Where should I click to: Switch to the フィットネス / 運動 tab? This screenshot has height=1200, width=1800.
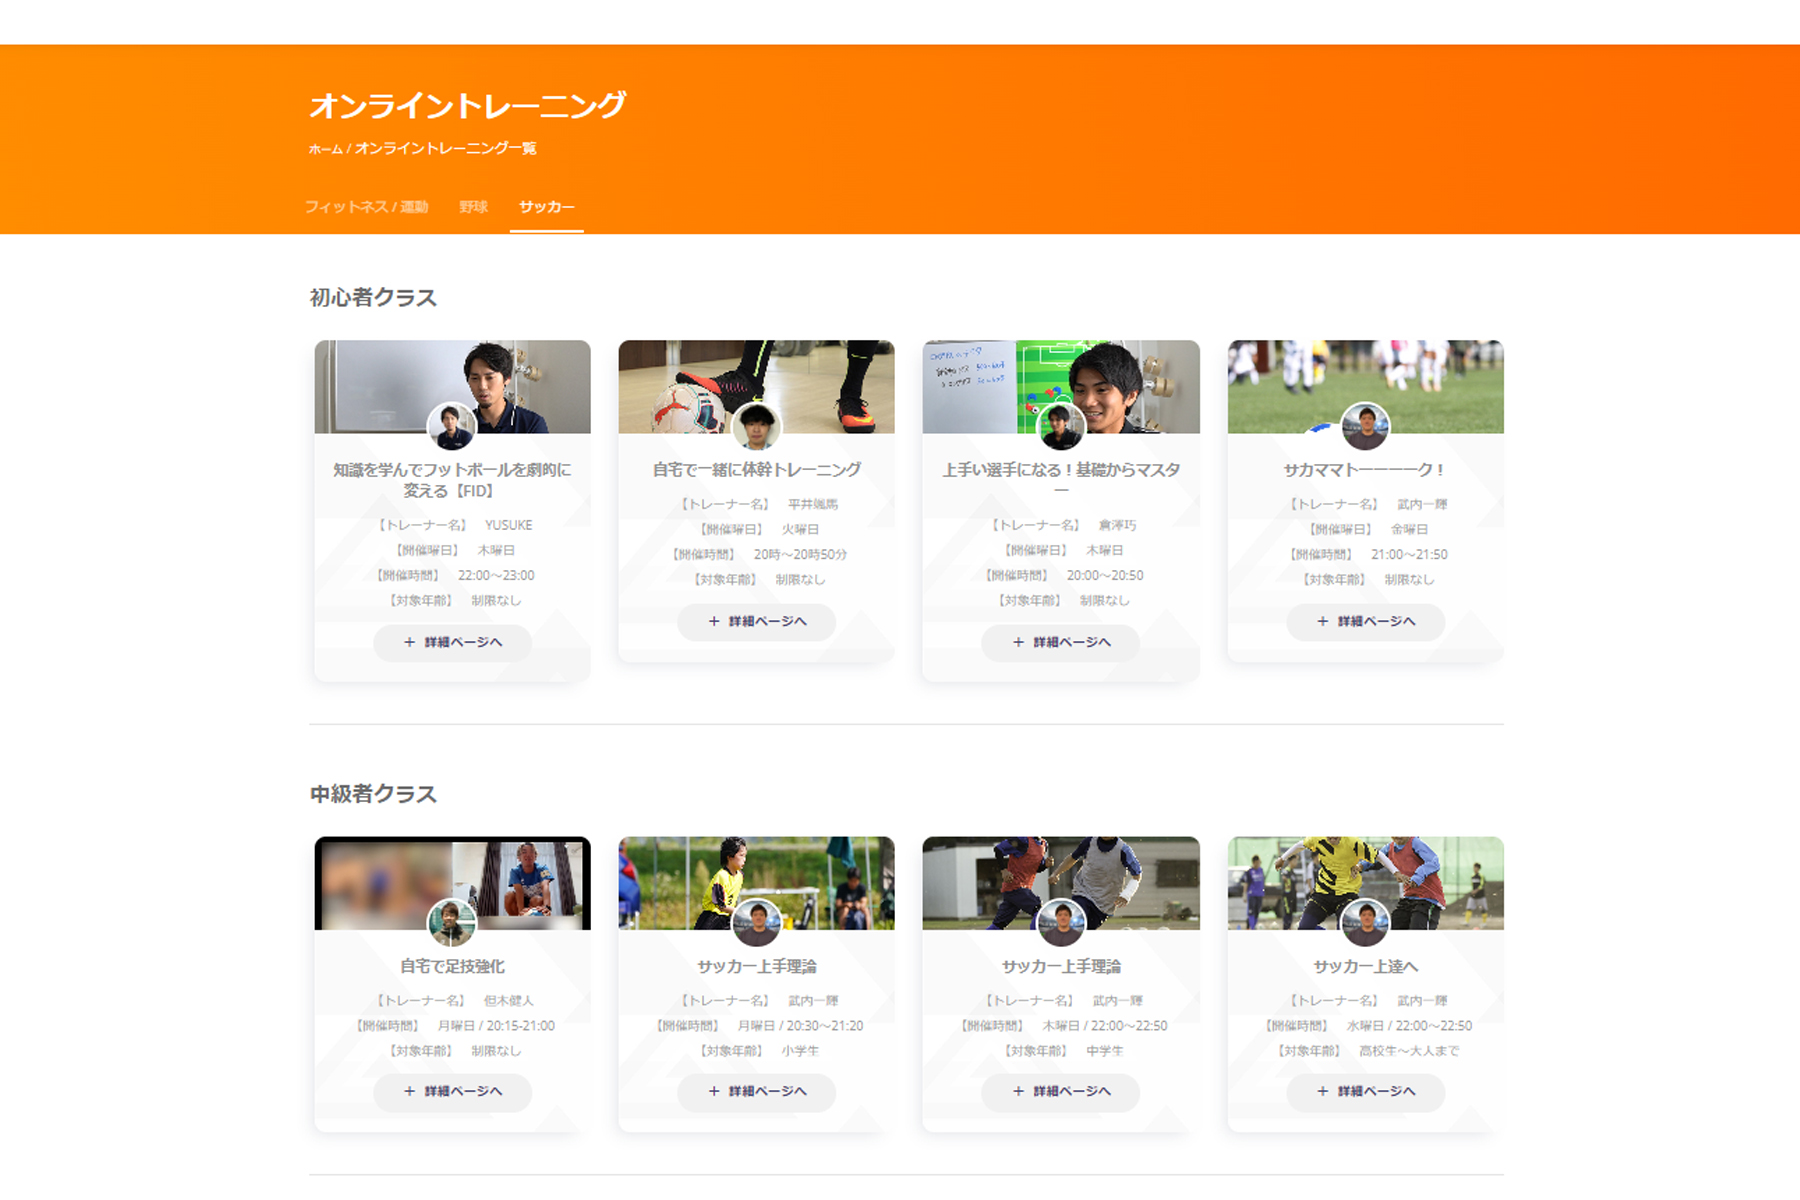pos(366,207)
